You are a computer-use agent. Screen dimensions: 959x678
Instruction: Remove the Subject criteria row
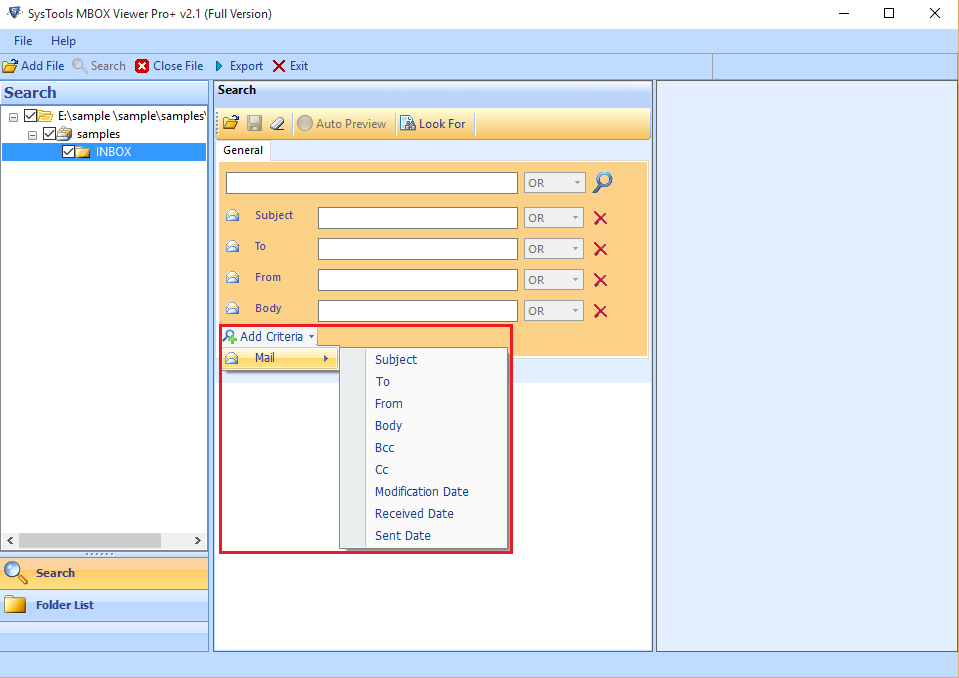click(x=601, y=218)
